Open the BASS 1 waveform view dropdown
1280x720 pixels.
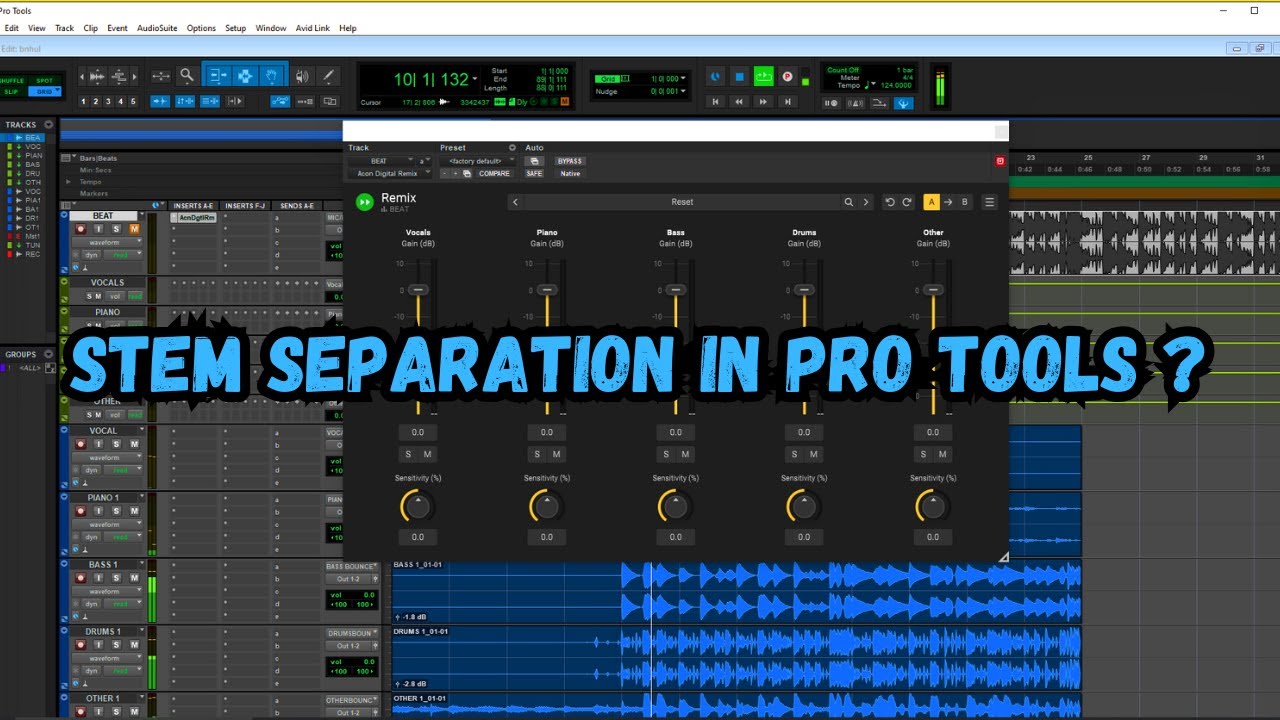[x=107, y=591]
